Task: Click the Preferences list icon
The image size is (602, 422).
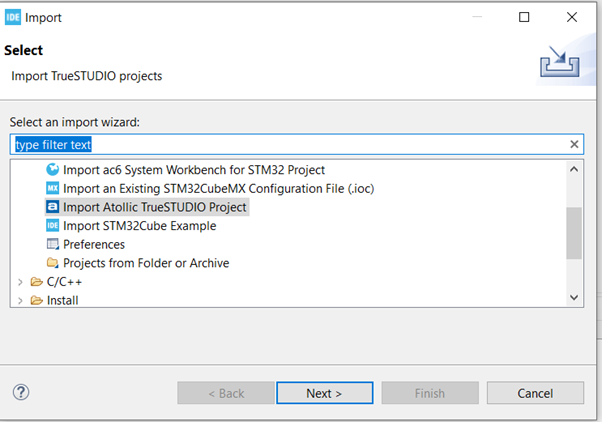Action: [x=53, y=244]
